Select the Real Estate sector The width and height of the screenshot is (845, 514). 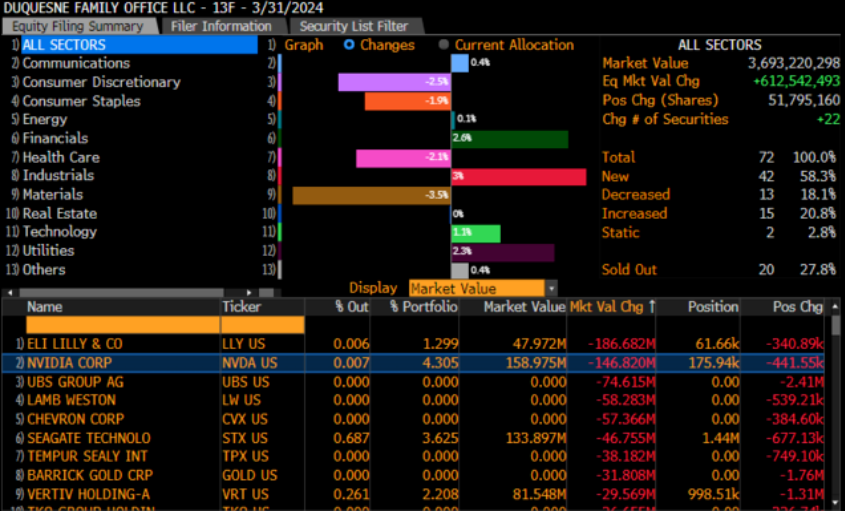coord(60,213)
